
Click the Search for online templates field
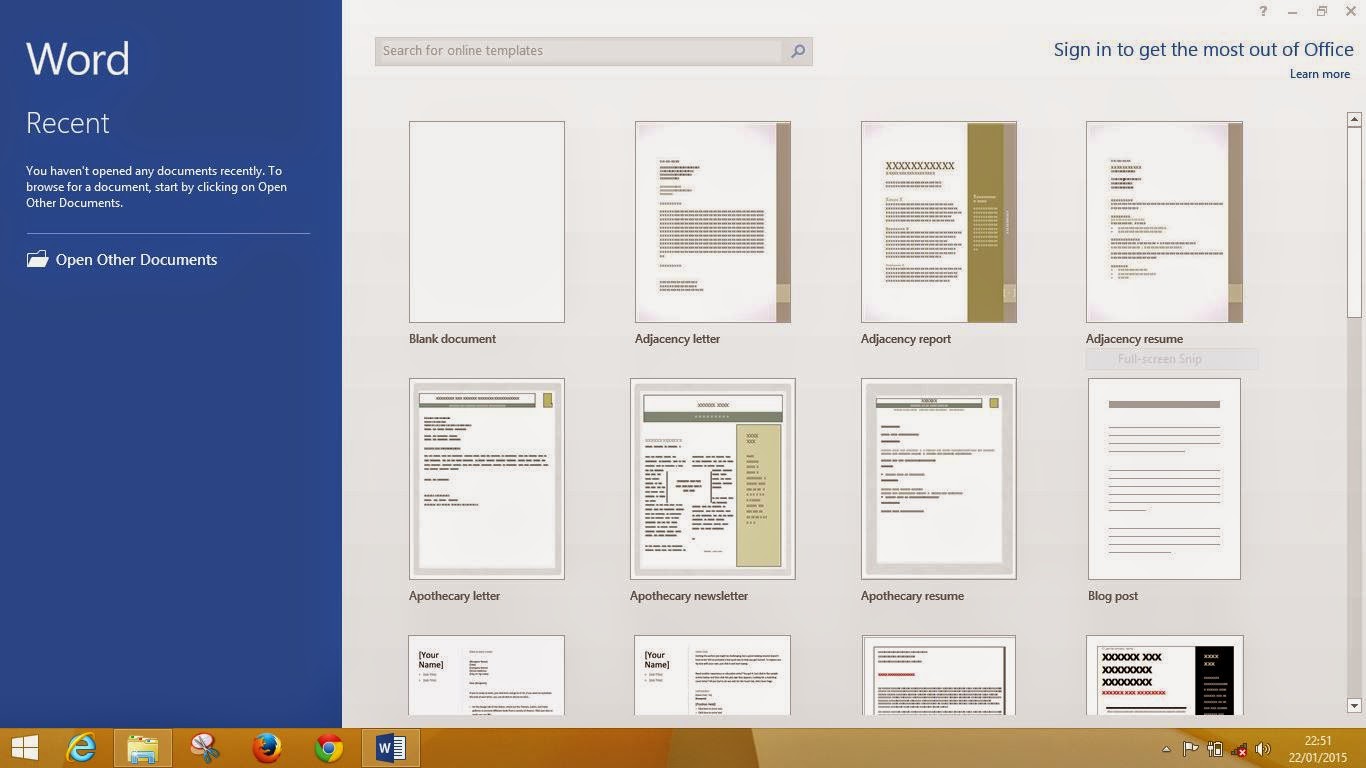580,51
